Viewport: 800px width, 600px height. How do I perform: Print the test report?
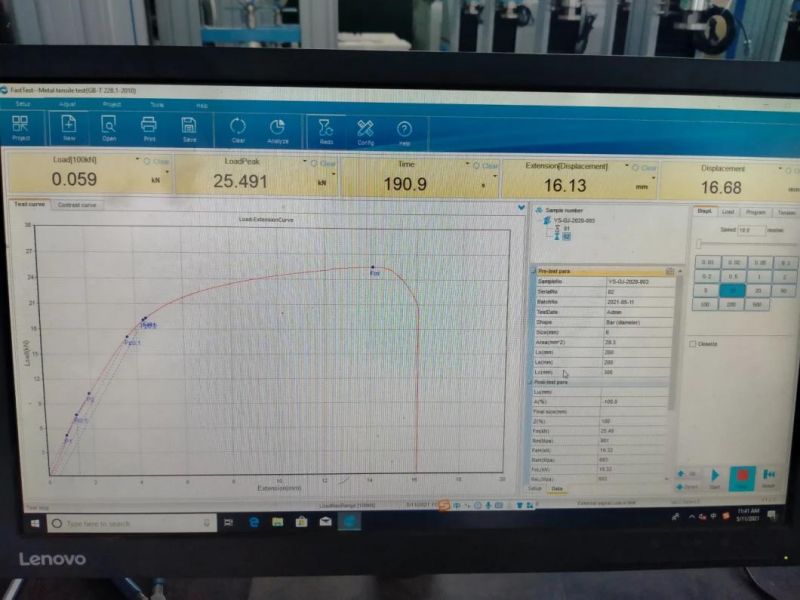[x=148, y=129]
